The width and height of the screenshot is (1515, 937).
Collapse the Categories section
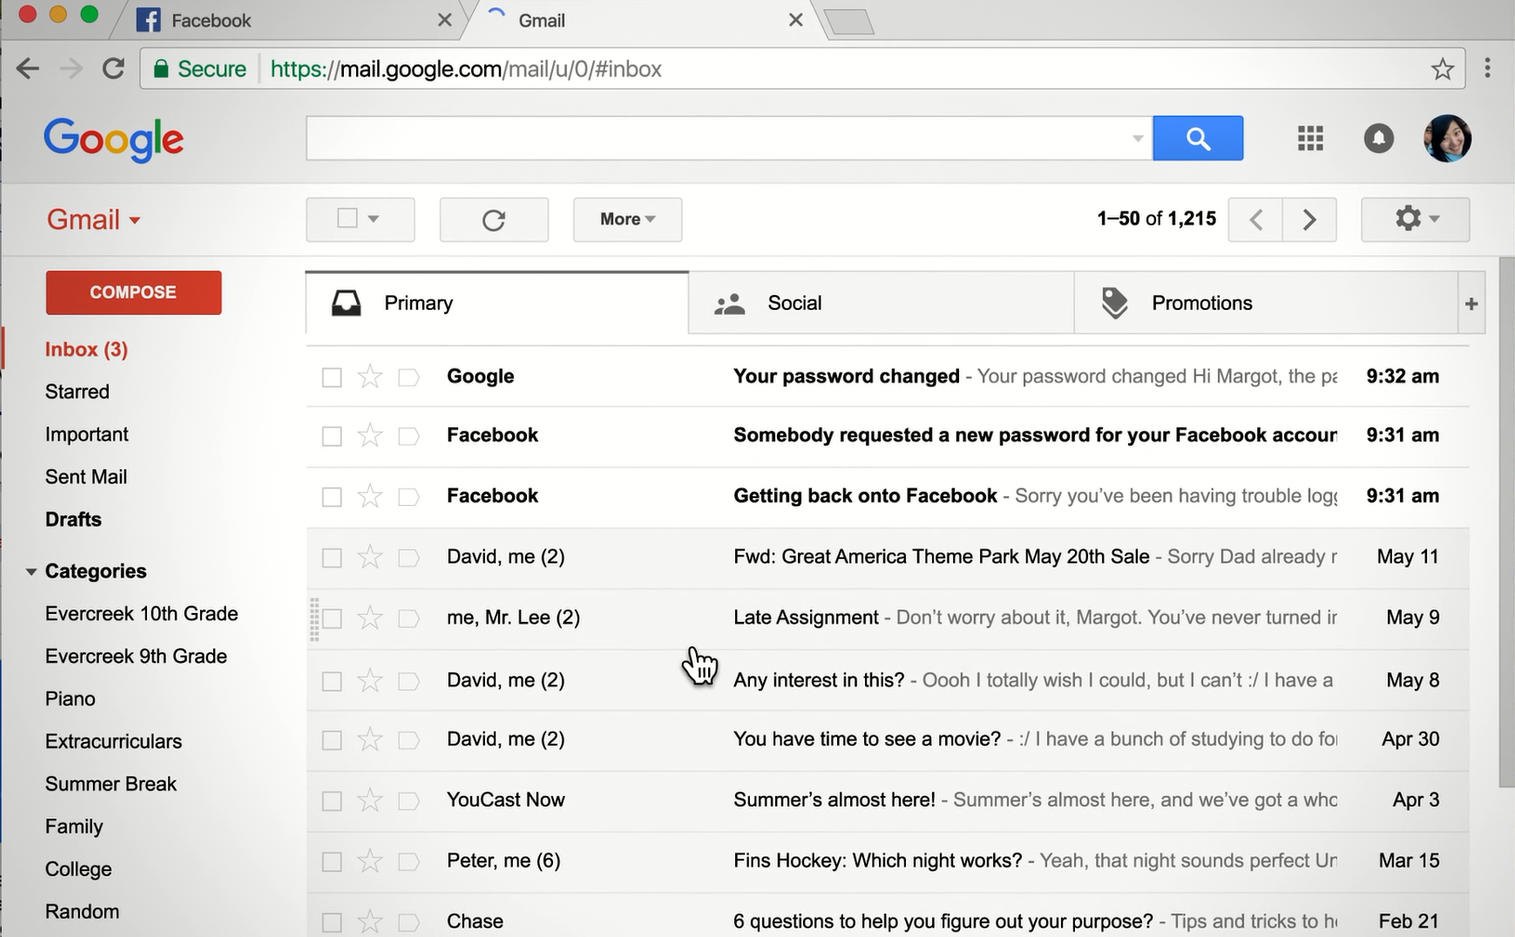coord(30,571)
